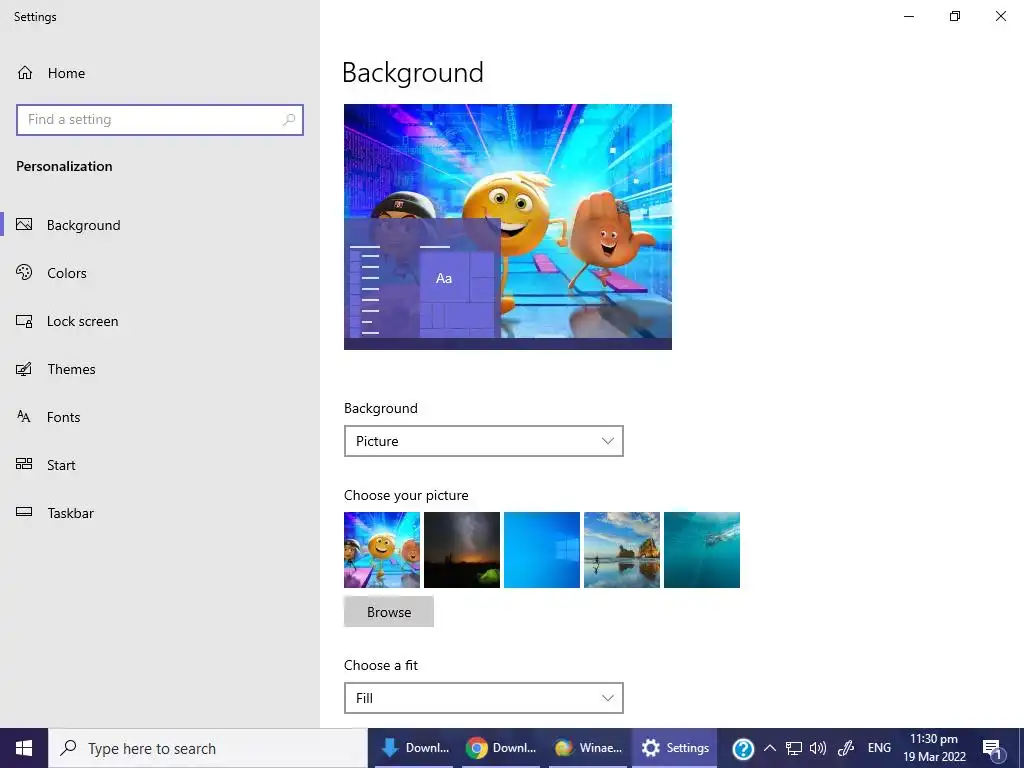Switch to the downloader app in taskbar
Image resolution: width=1024 pixels, height=768 pixels.
click(x=415, y=748)
